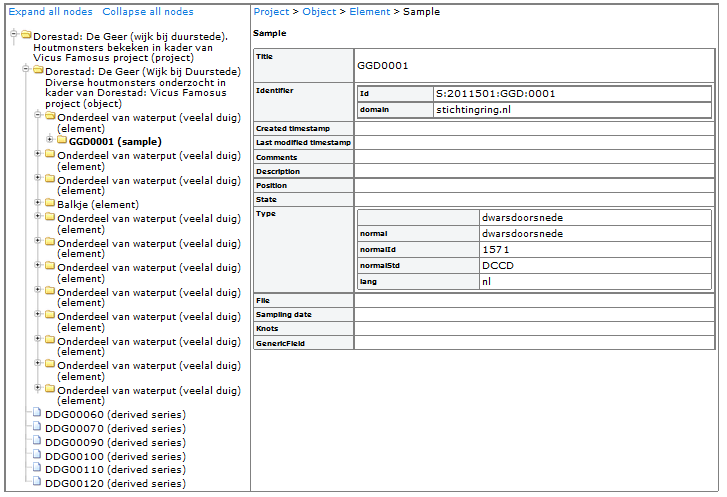The width and height of the screenshot is (727, 497).
Task: Click the File field label
Action: click(x=262, y=300)
